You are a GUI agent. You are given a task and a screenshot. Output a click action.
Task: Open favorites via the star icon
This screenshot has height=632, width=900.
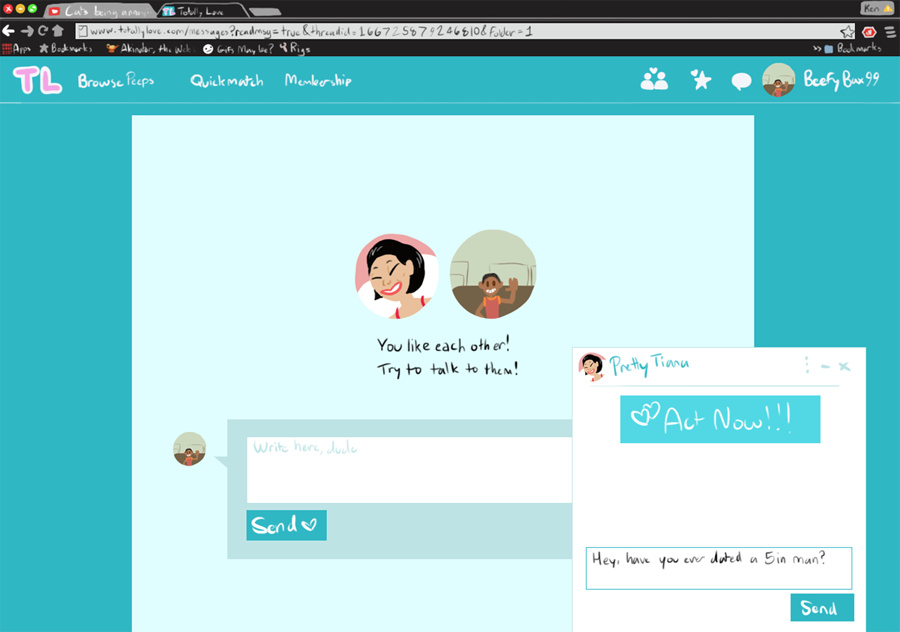click(701, 80)
